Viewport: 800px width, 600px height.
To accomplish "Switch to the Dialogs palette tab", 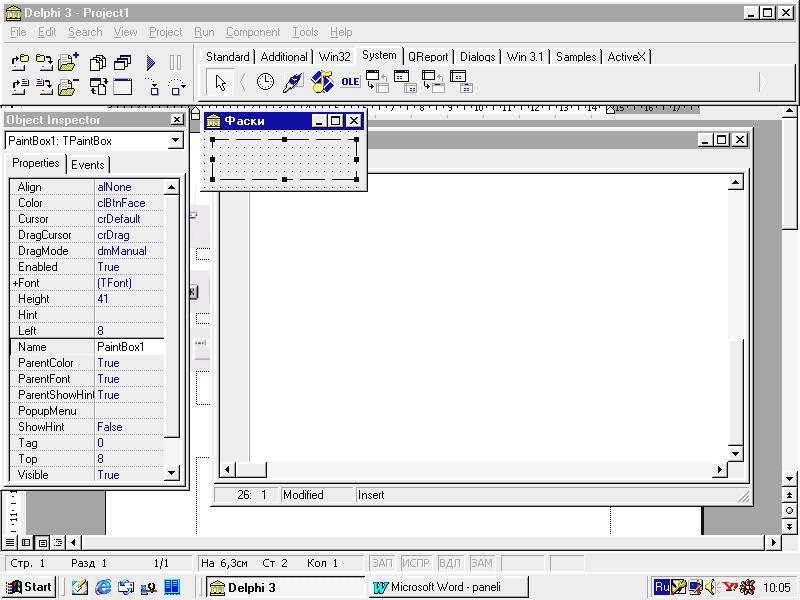I will pyautogui.click(x=478, y=57).
